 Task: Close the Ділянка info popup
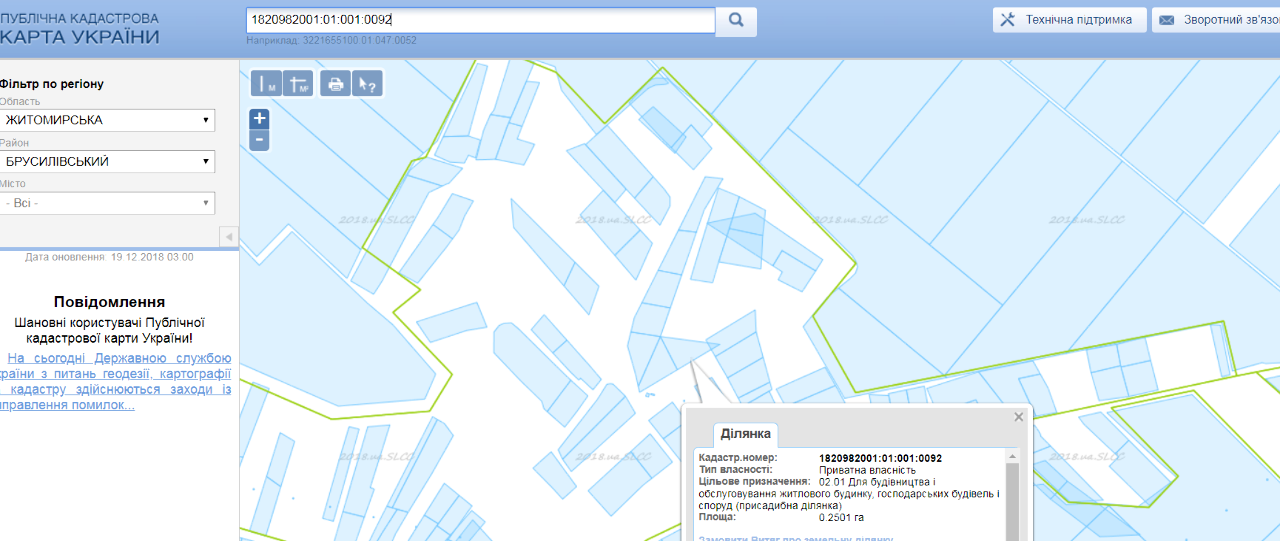1019,417
